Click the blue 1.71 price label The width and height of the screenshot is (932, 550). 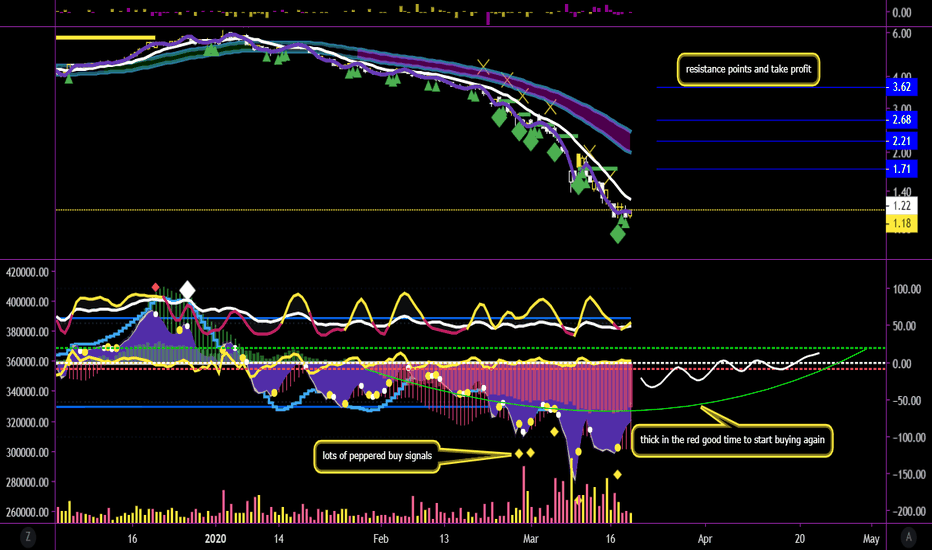point(902,169)
